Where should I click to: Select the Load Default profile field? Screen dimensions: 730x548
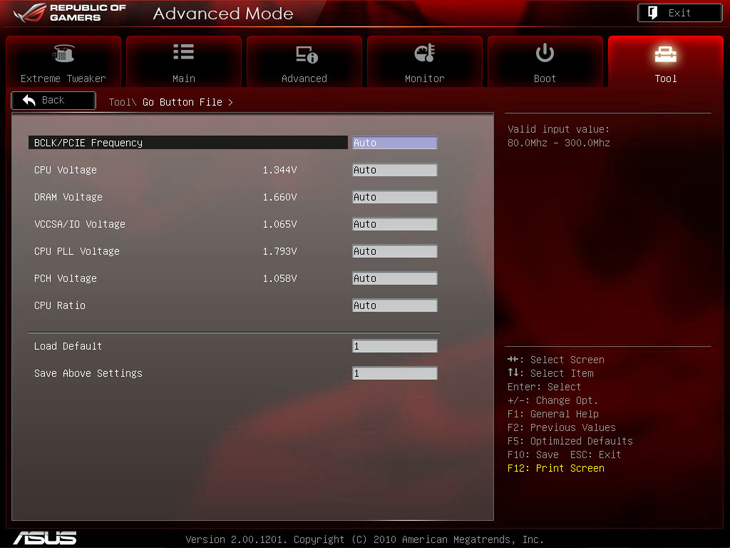(394, 346)
